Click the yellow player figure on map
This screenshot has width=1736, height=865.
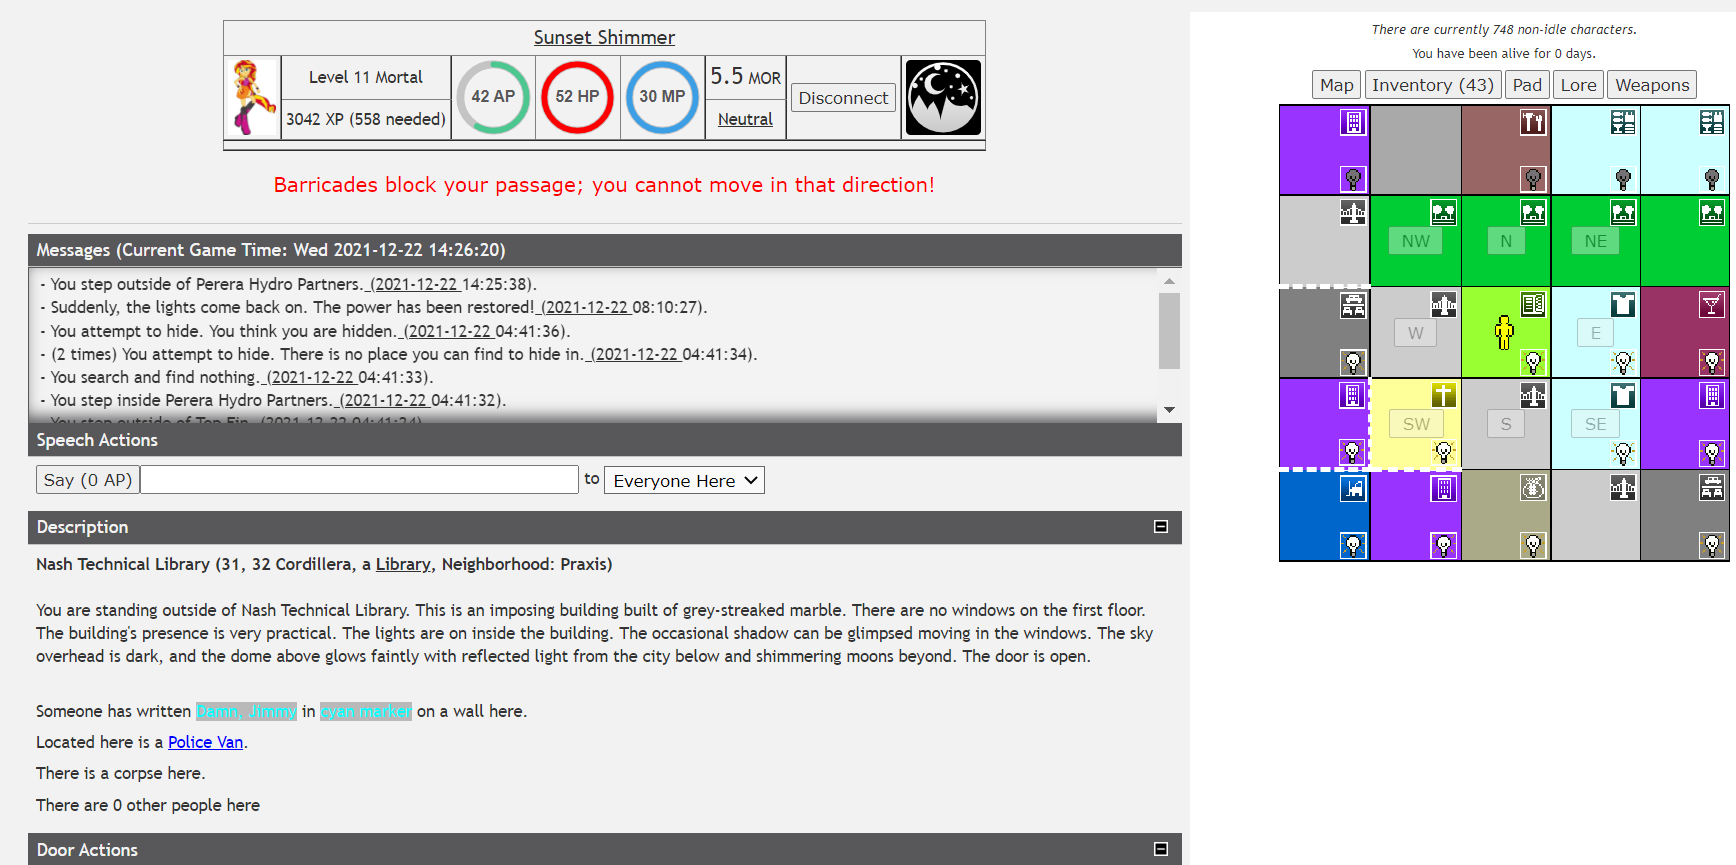coord(1503,333)
